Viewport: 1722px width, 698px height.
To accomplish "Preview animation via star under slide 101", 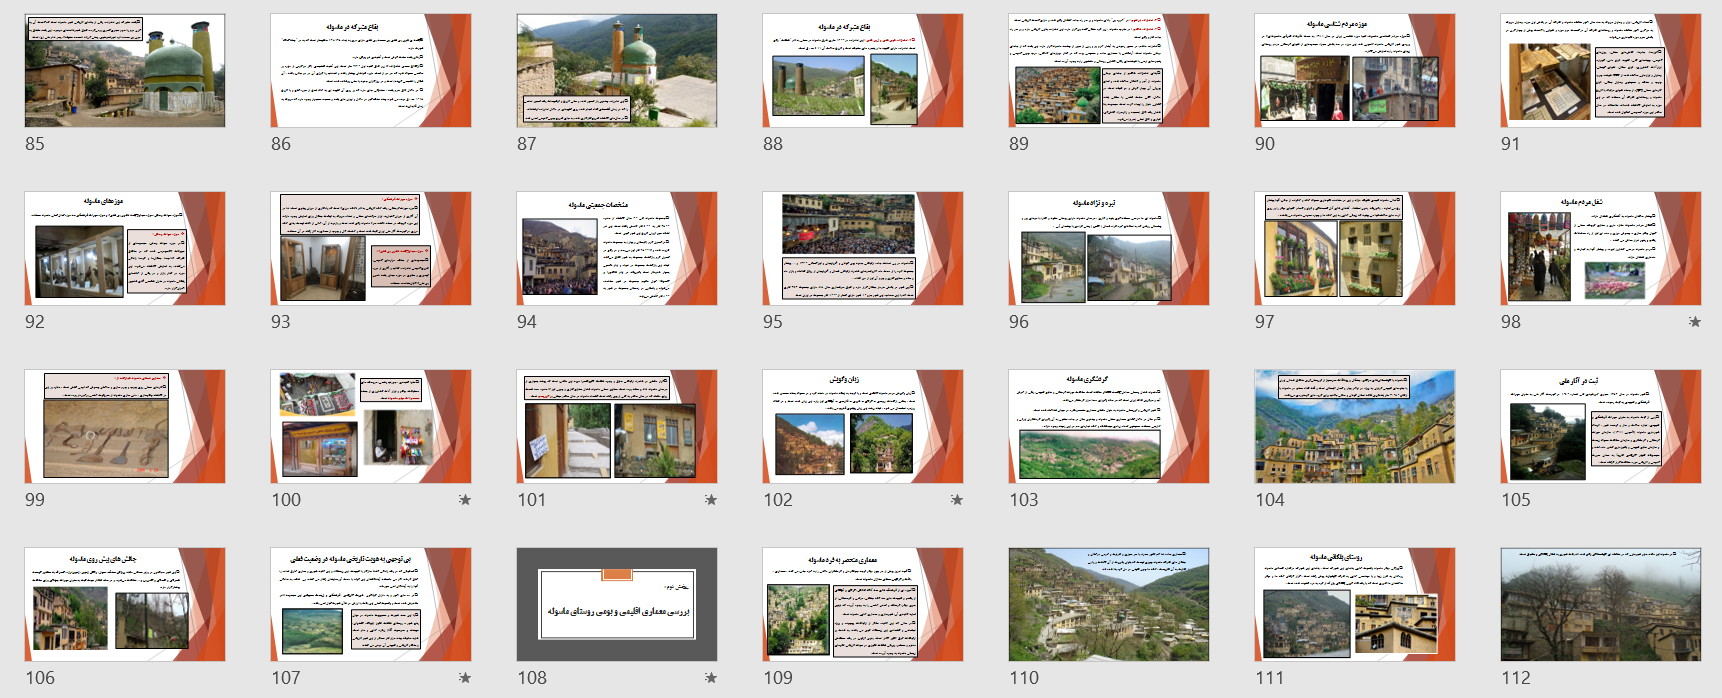I will pyautogui.click(x=710, y=500).
